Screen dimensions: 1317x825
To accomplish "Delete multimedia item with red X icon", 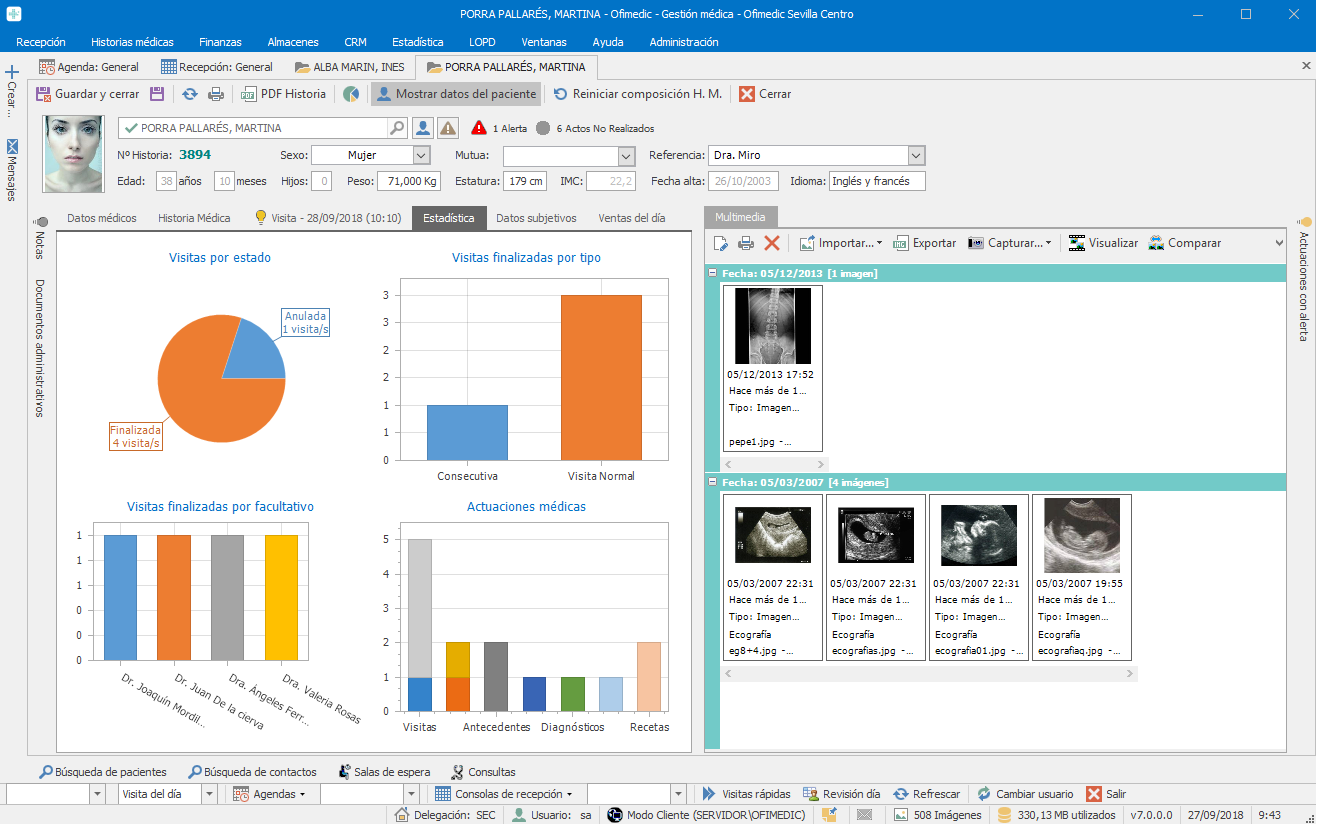I will 772,243.
